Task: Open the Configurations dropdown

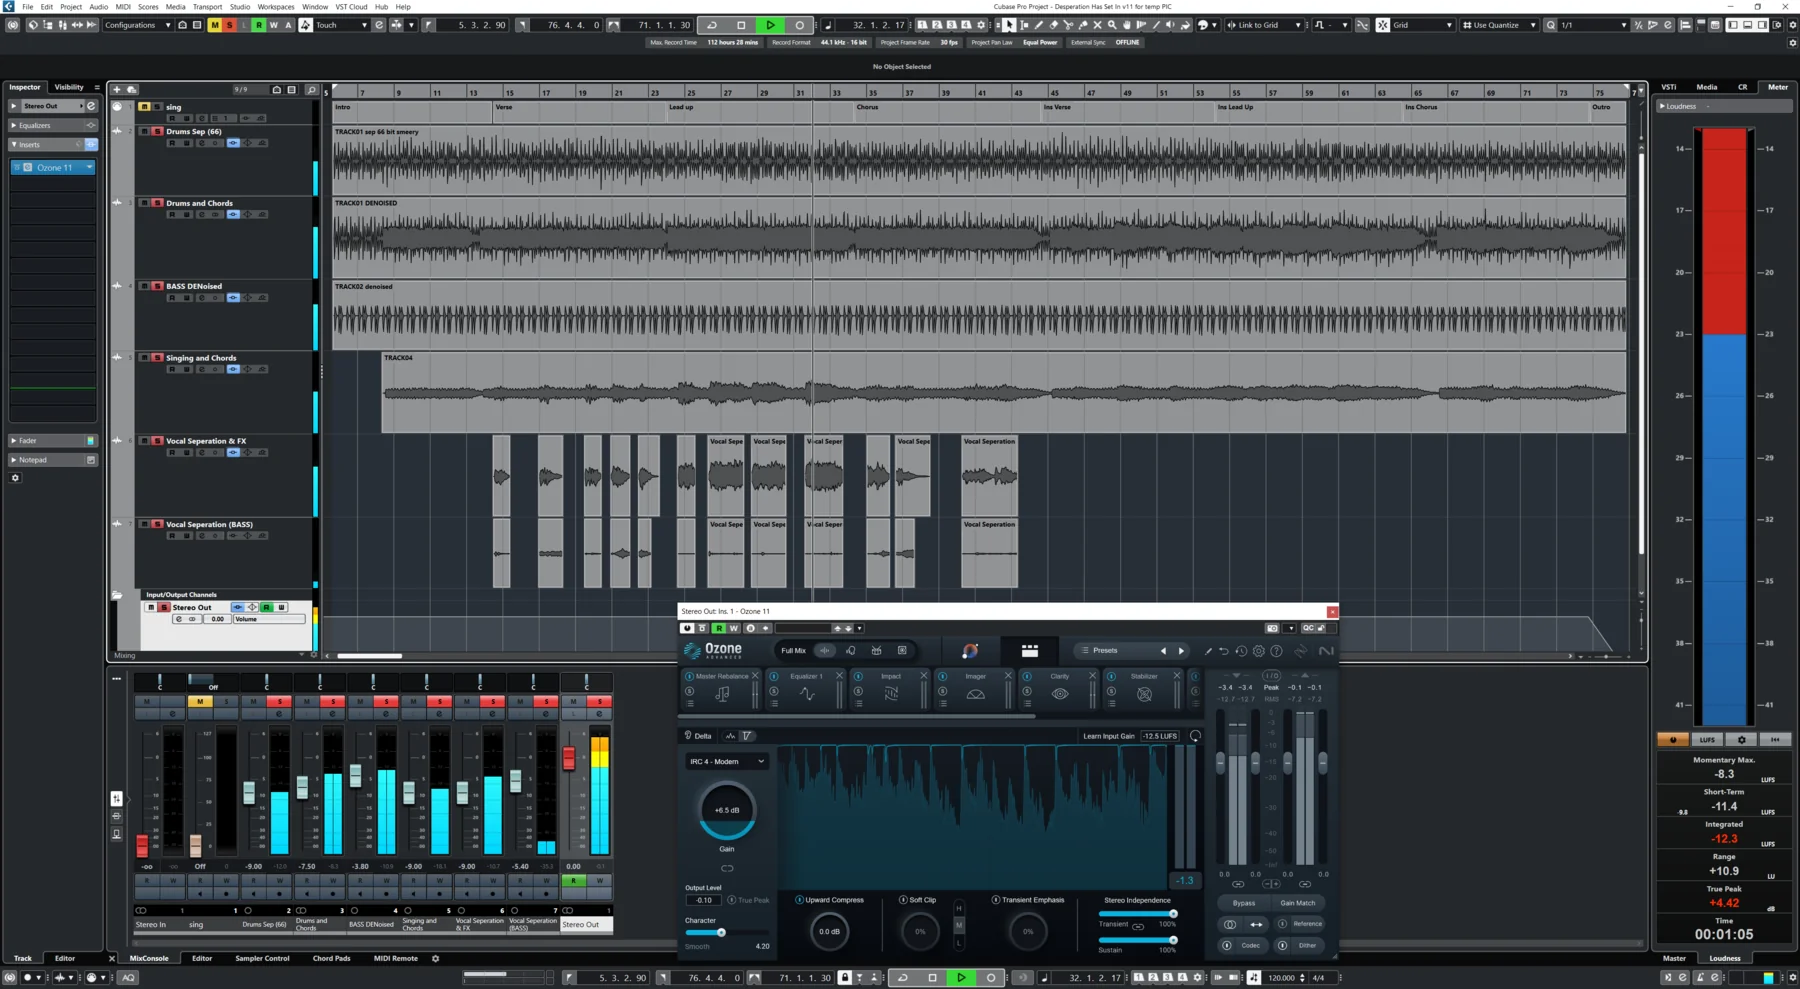Action: click(x=138, y=25)
